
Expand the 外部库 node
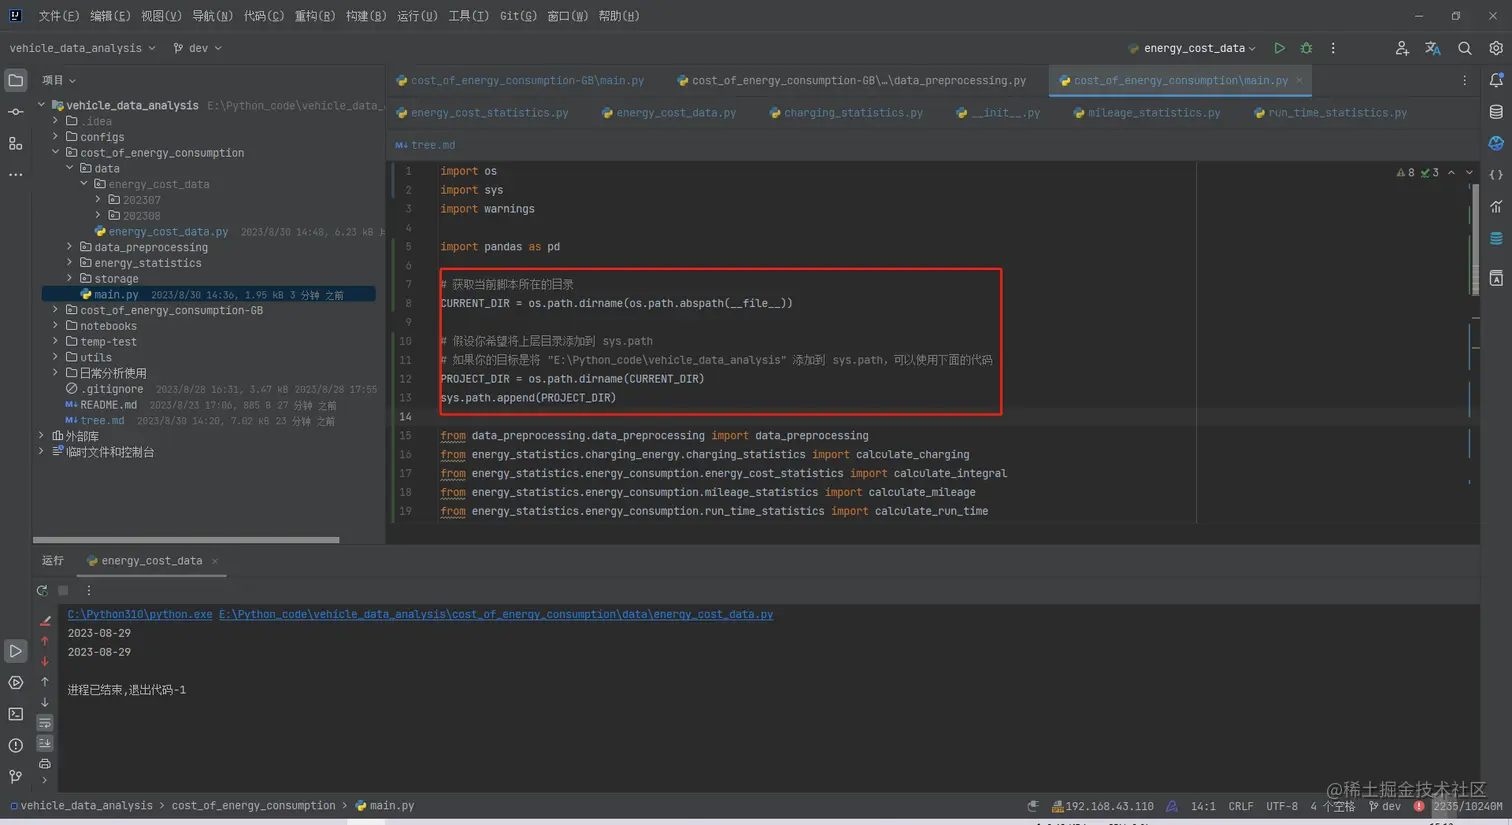42,436
